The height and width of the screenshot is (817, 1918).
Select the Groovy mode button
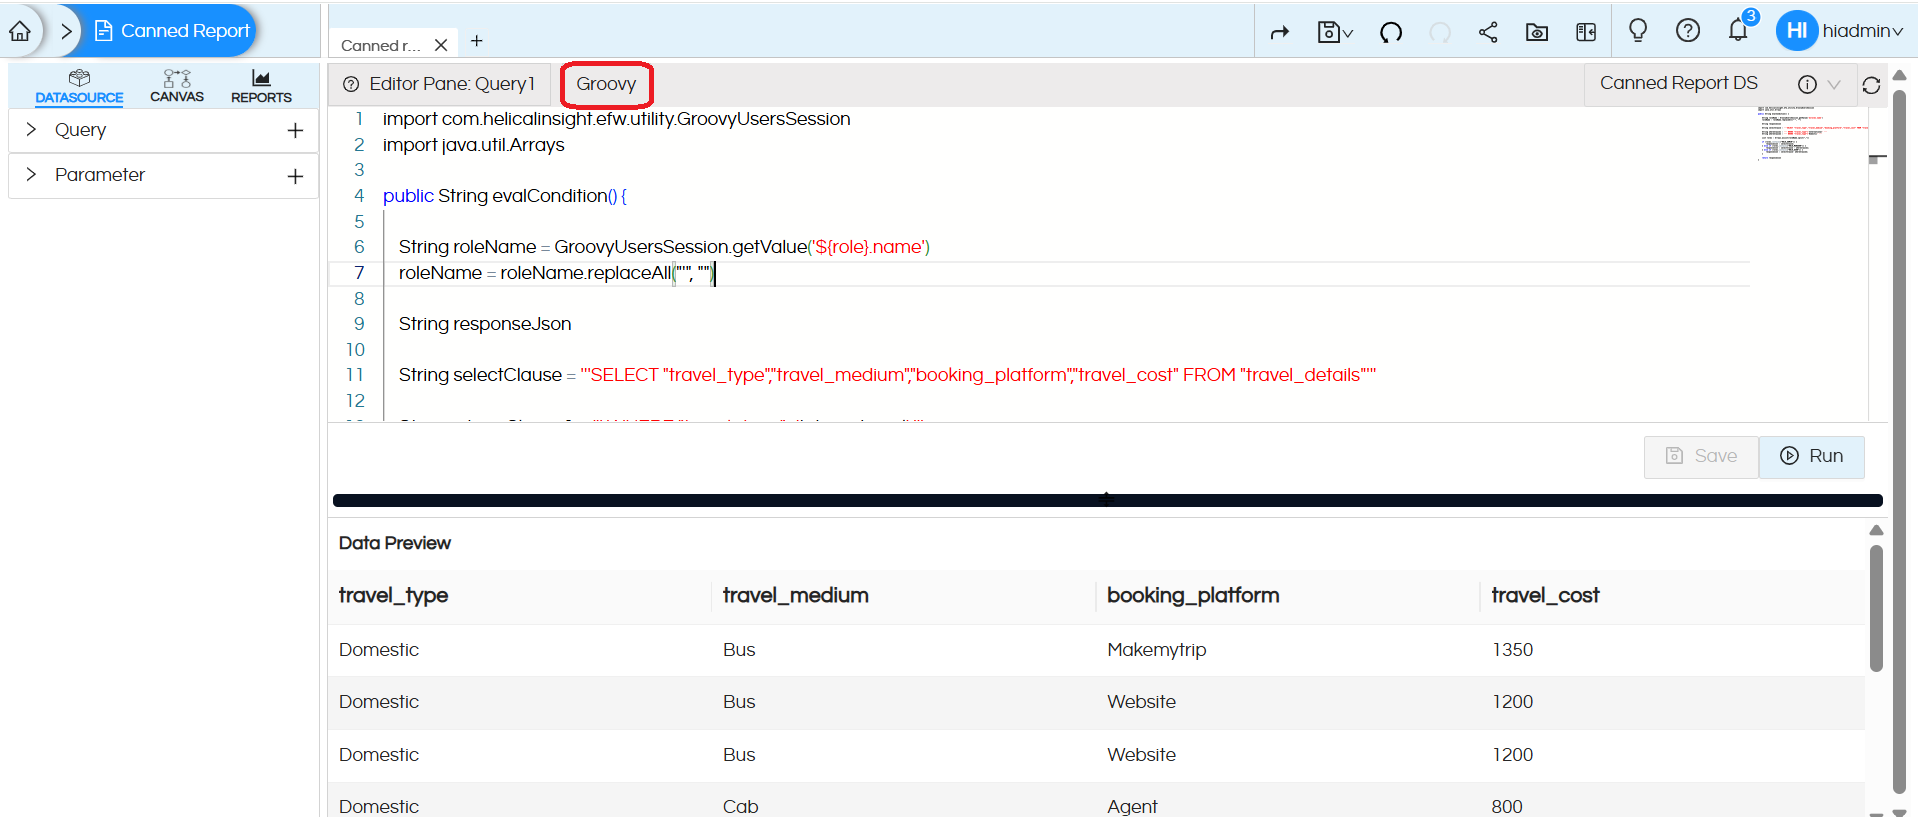click(x=606, y=84)
